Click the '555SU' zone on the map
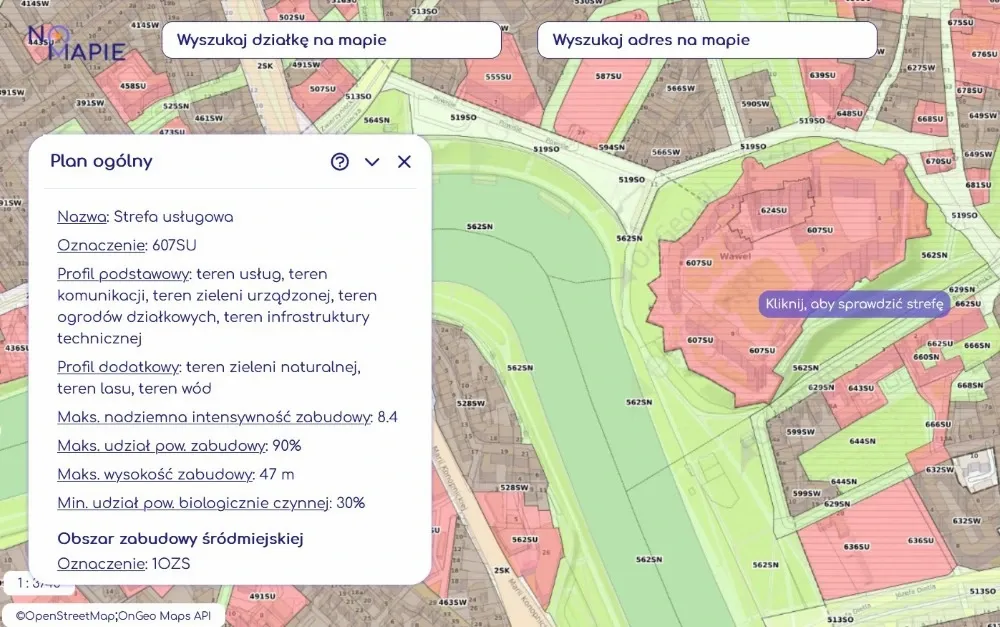The width and height of the screenshot is (1000, 627). point(498,77)
